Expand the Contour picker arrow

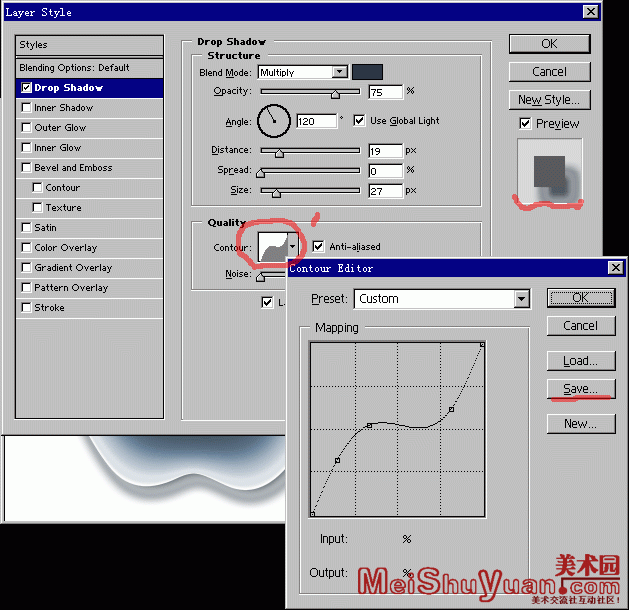point(292,246)
